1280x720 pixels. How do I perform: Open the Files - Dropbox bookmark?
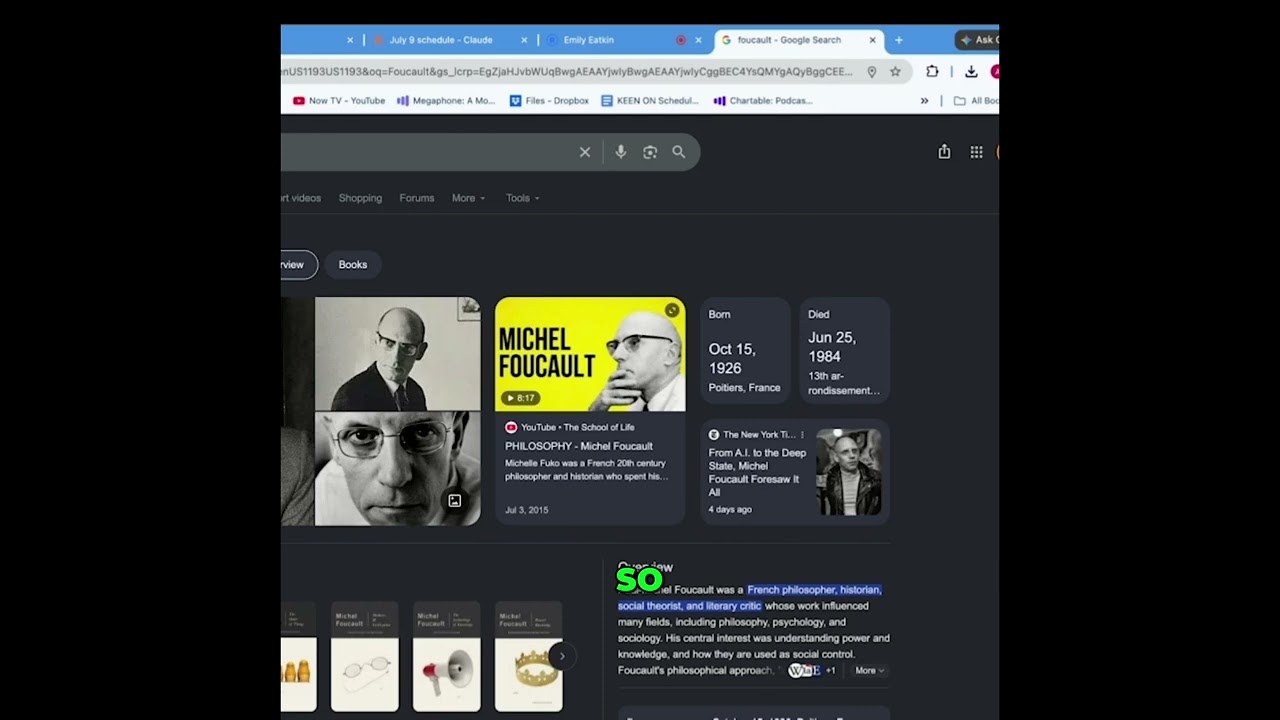point(549,100)
